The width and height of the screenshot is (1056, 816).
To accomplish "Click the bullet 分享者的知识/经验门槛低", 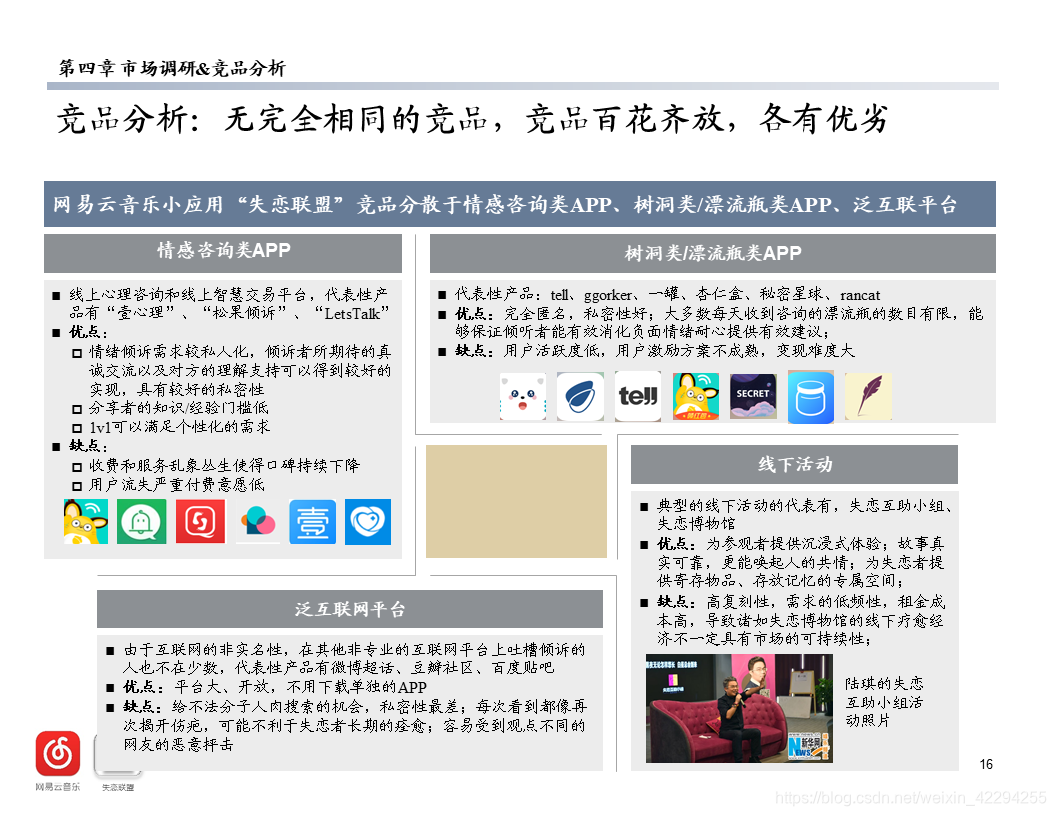I will pos(178,407).
